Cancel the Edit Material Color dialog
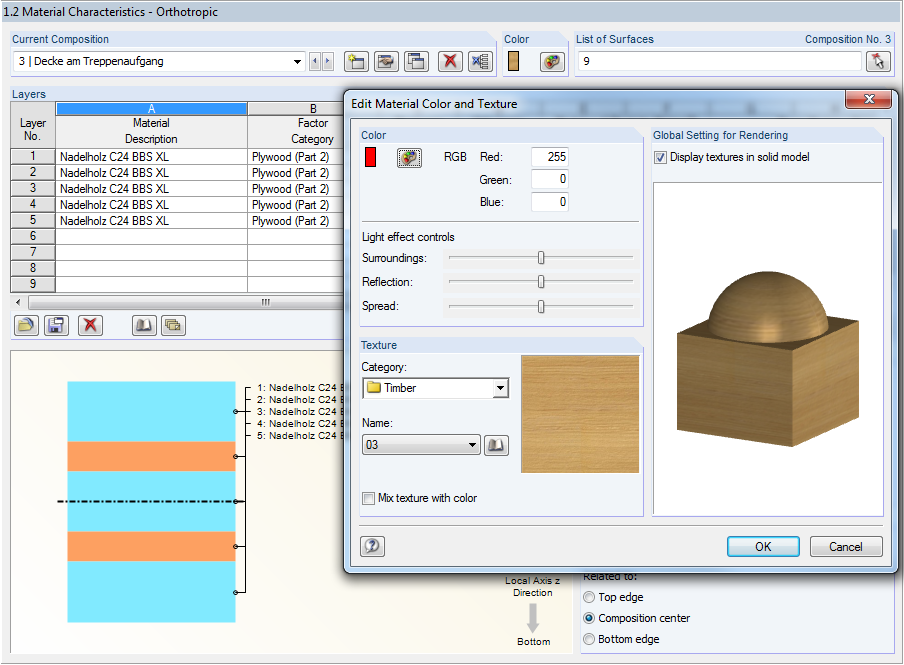904x665 pixels. coord(845,546)
